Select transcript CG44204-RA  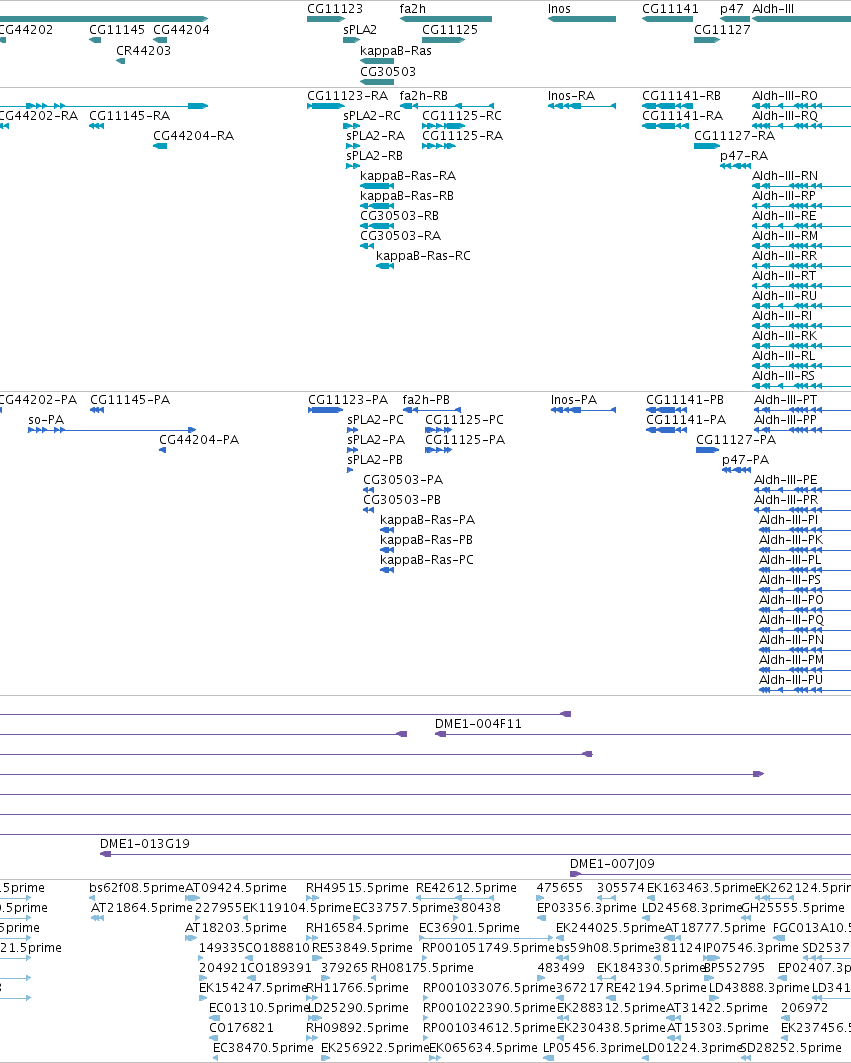(193, 136)
